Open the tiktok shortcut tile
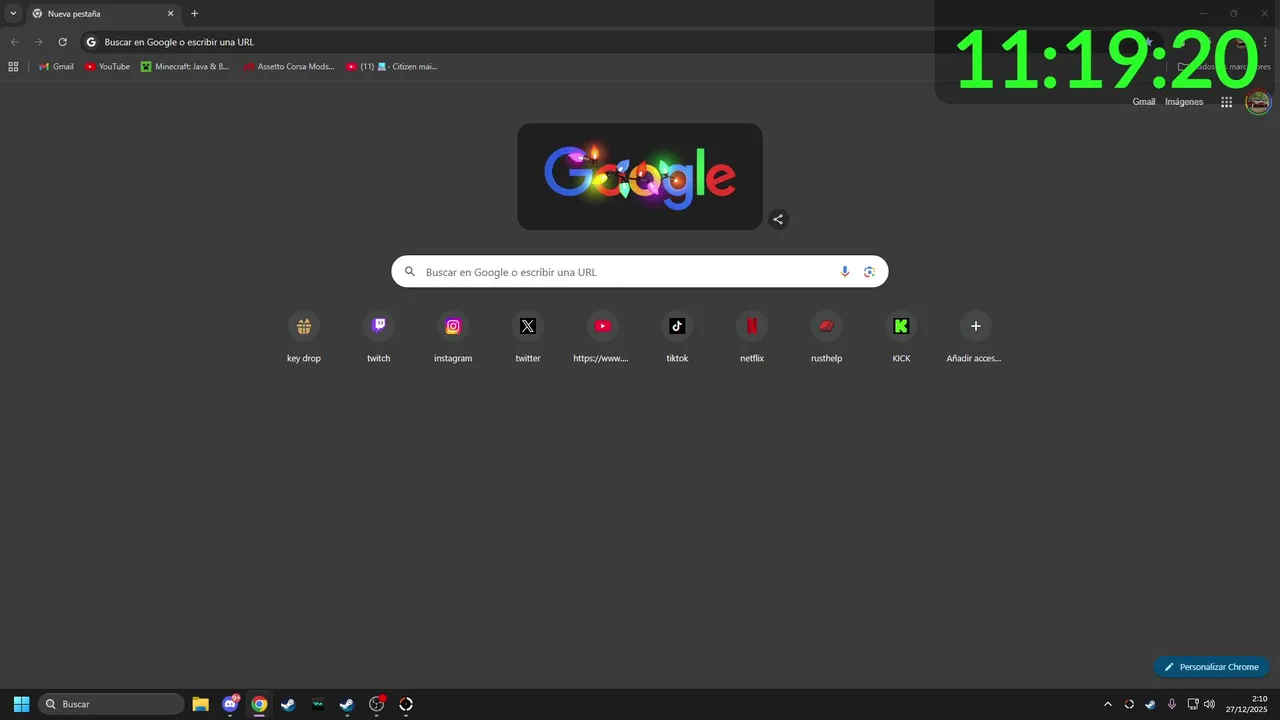 point(677,337)
